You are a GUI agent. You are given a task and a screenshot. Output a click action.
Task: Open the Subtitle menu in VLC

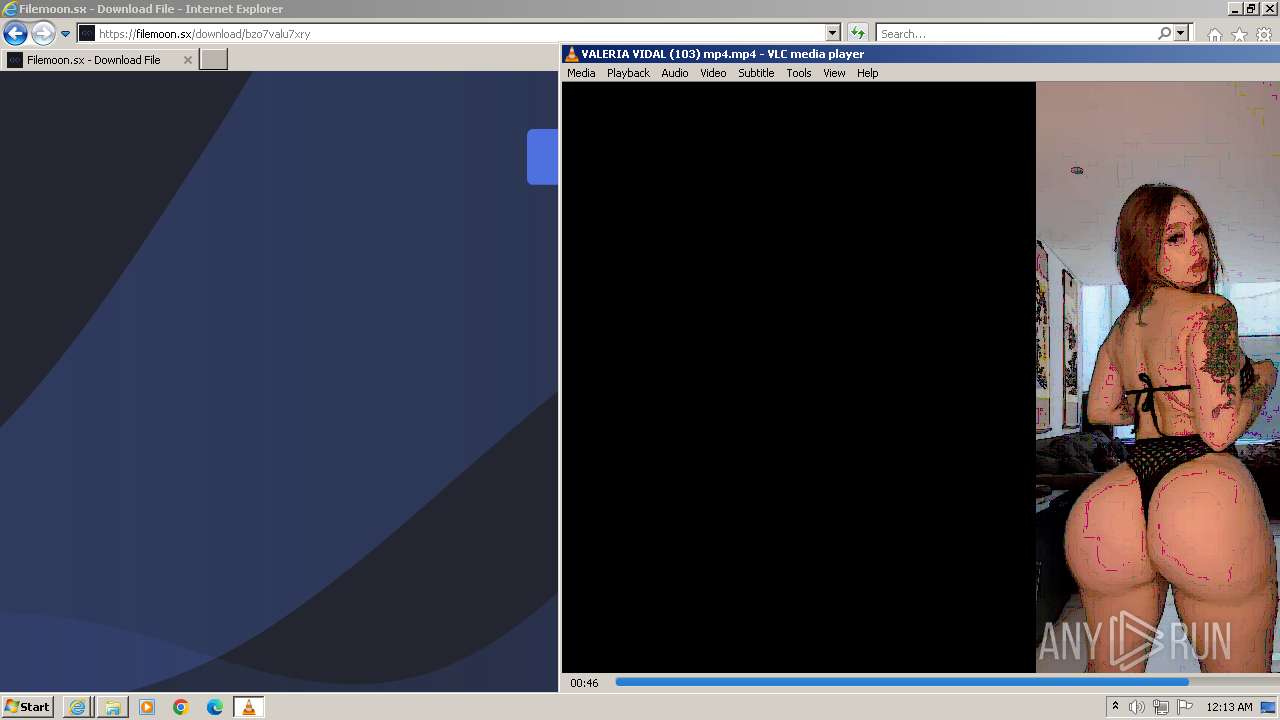[x=756, y=73]
